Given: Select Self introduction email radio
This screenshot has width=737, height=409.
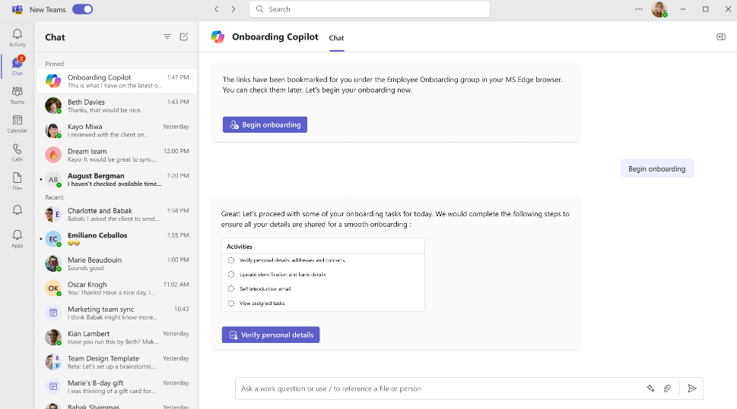Looking at the screenshot, I should [231, 289].
